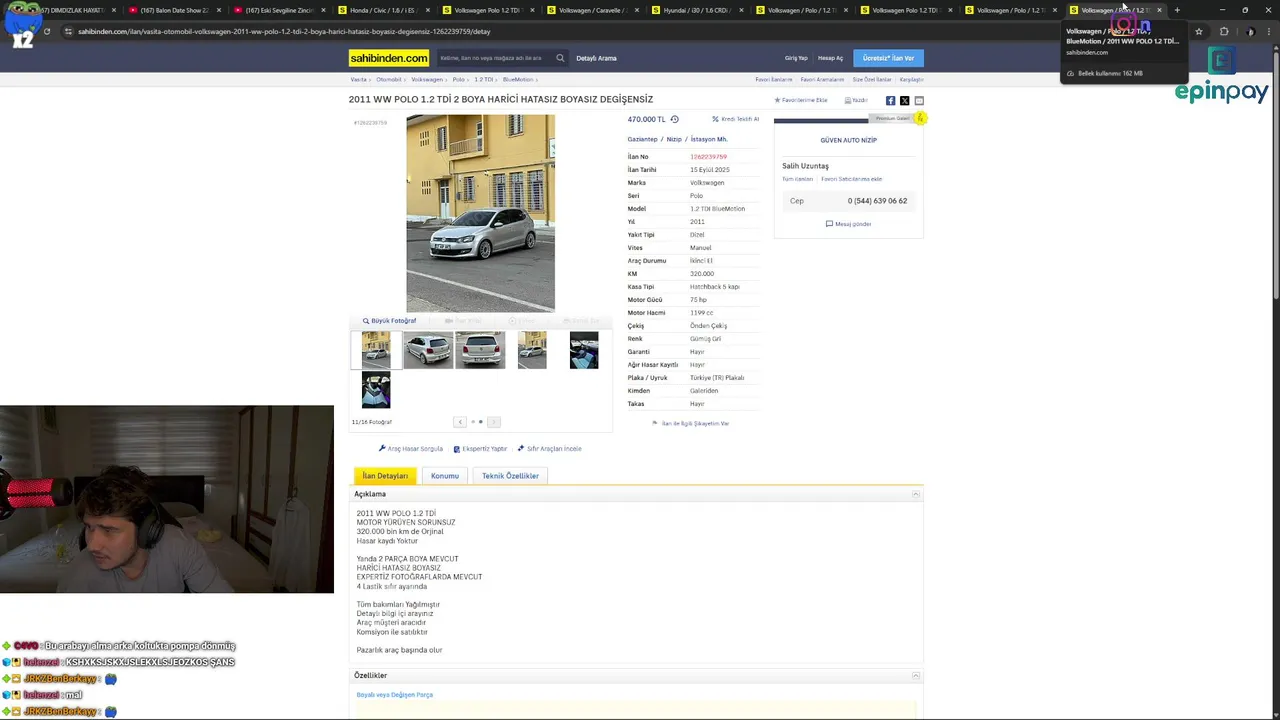
Task: Open the Teknik Özellikler tab
Action: coord(510,476)
